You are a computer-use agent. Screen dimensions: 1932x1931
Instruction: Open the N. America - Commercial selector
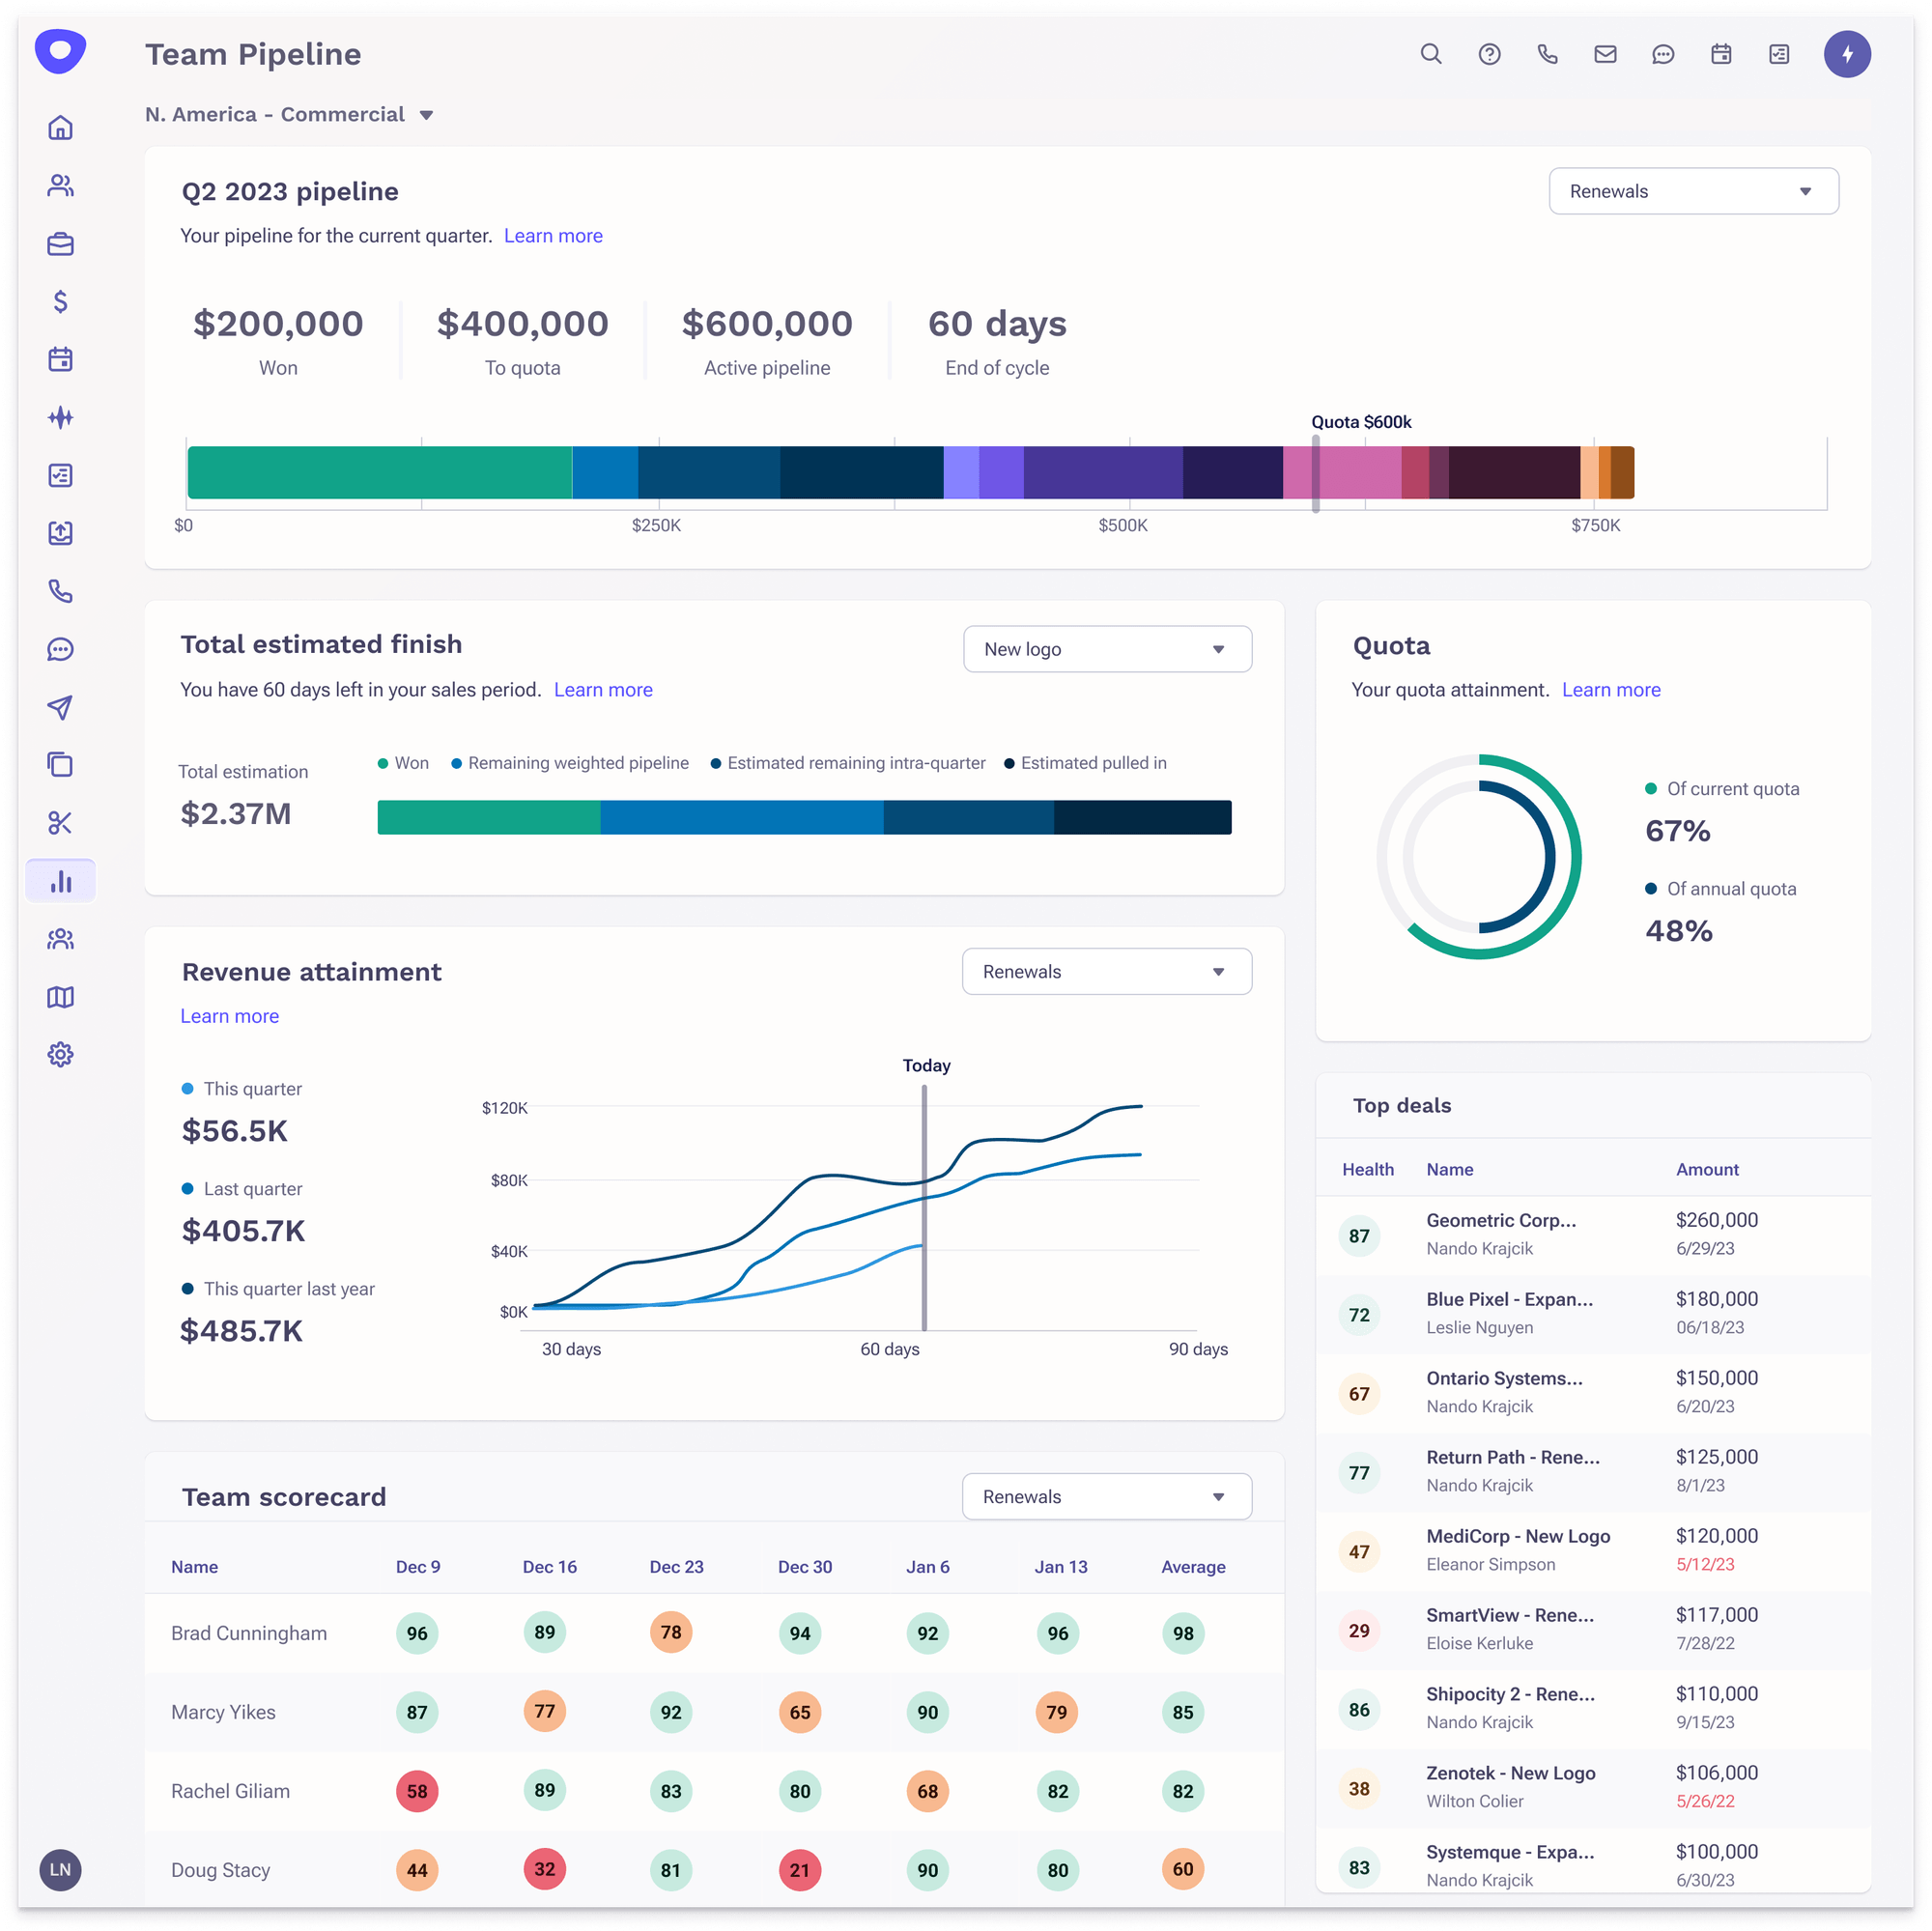pyautogui.click(x=290, y=114)
